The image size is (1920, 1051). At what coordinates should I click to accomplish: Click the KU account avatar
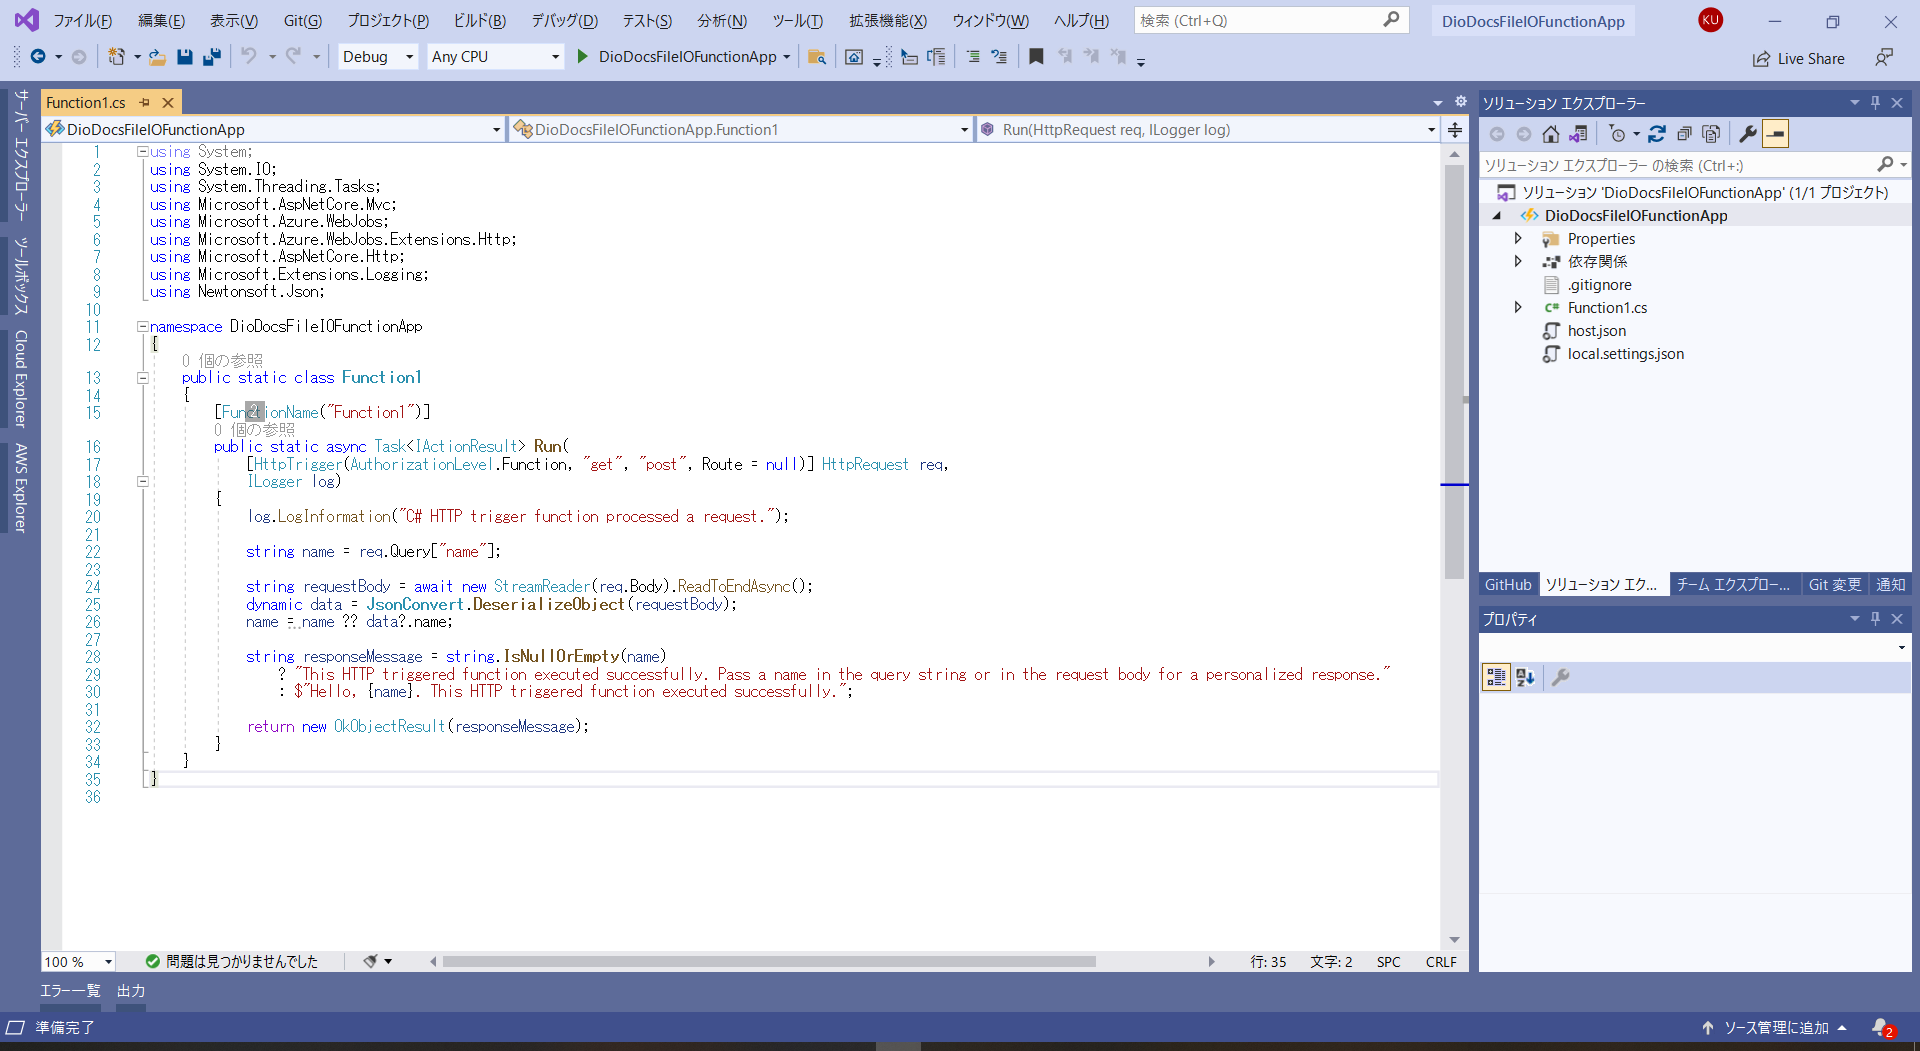1710,20
